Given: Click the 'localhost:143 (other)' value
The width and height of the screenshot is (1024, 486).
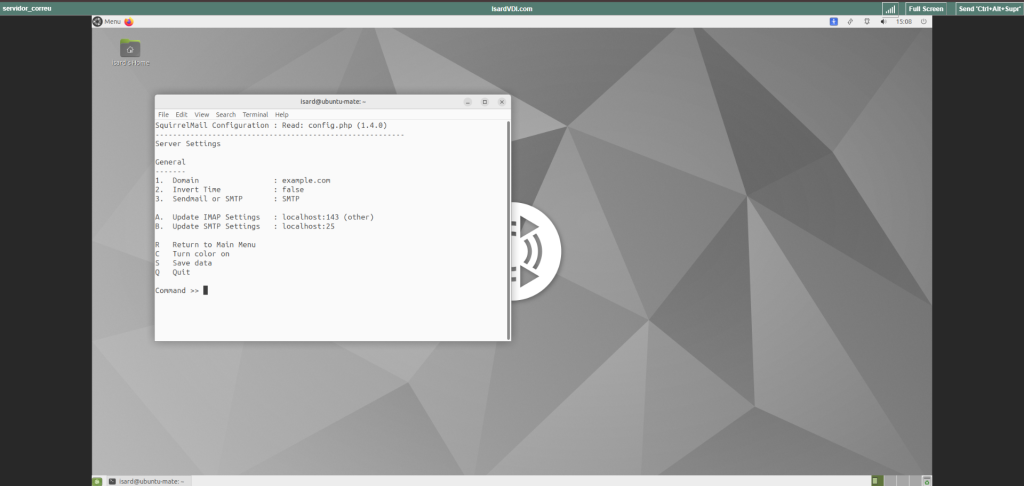Looking at the screenshot, I should [x=328, y=217].
